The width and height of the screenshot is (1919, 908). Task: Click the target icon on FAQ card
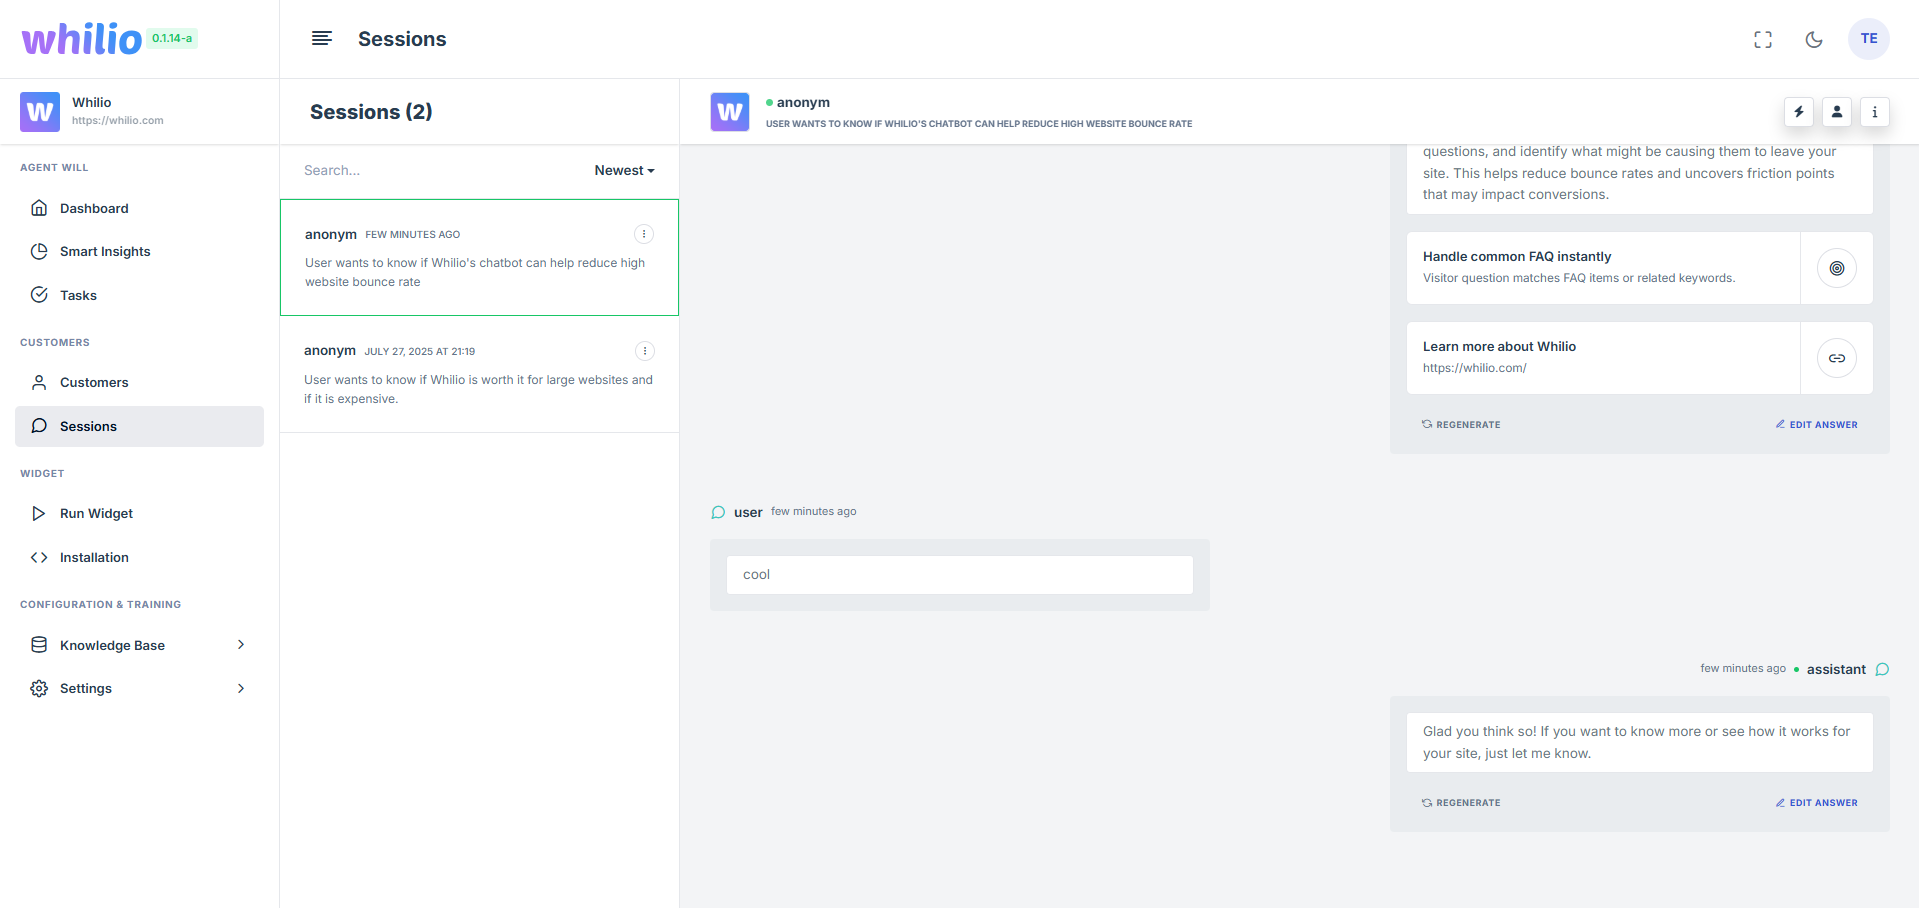(1837, 268)
